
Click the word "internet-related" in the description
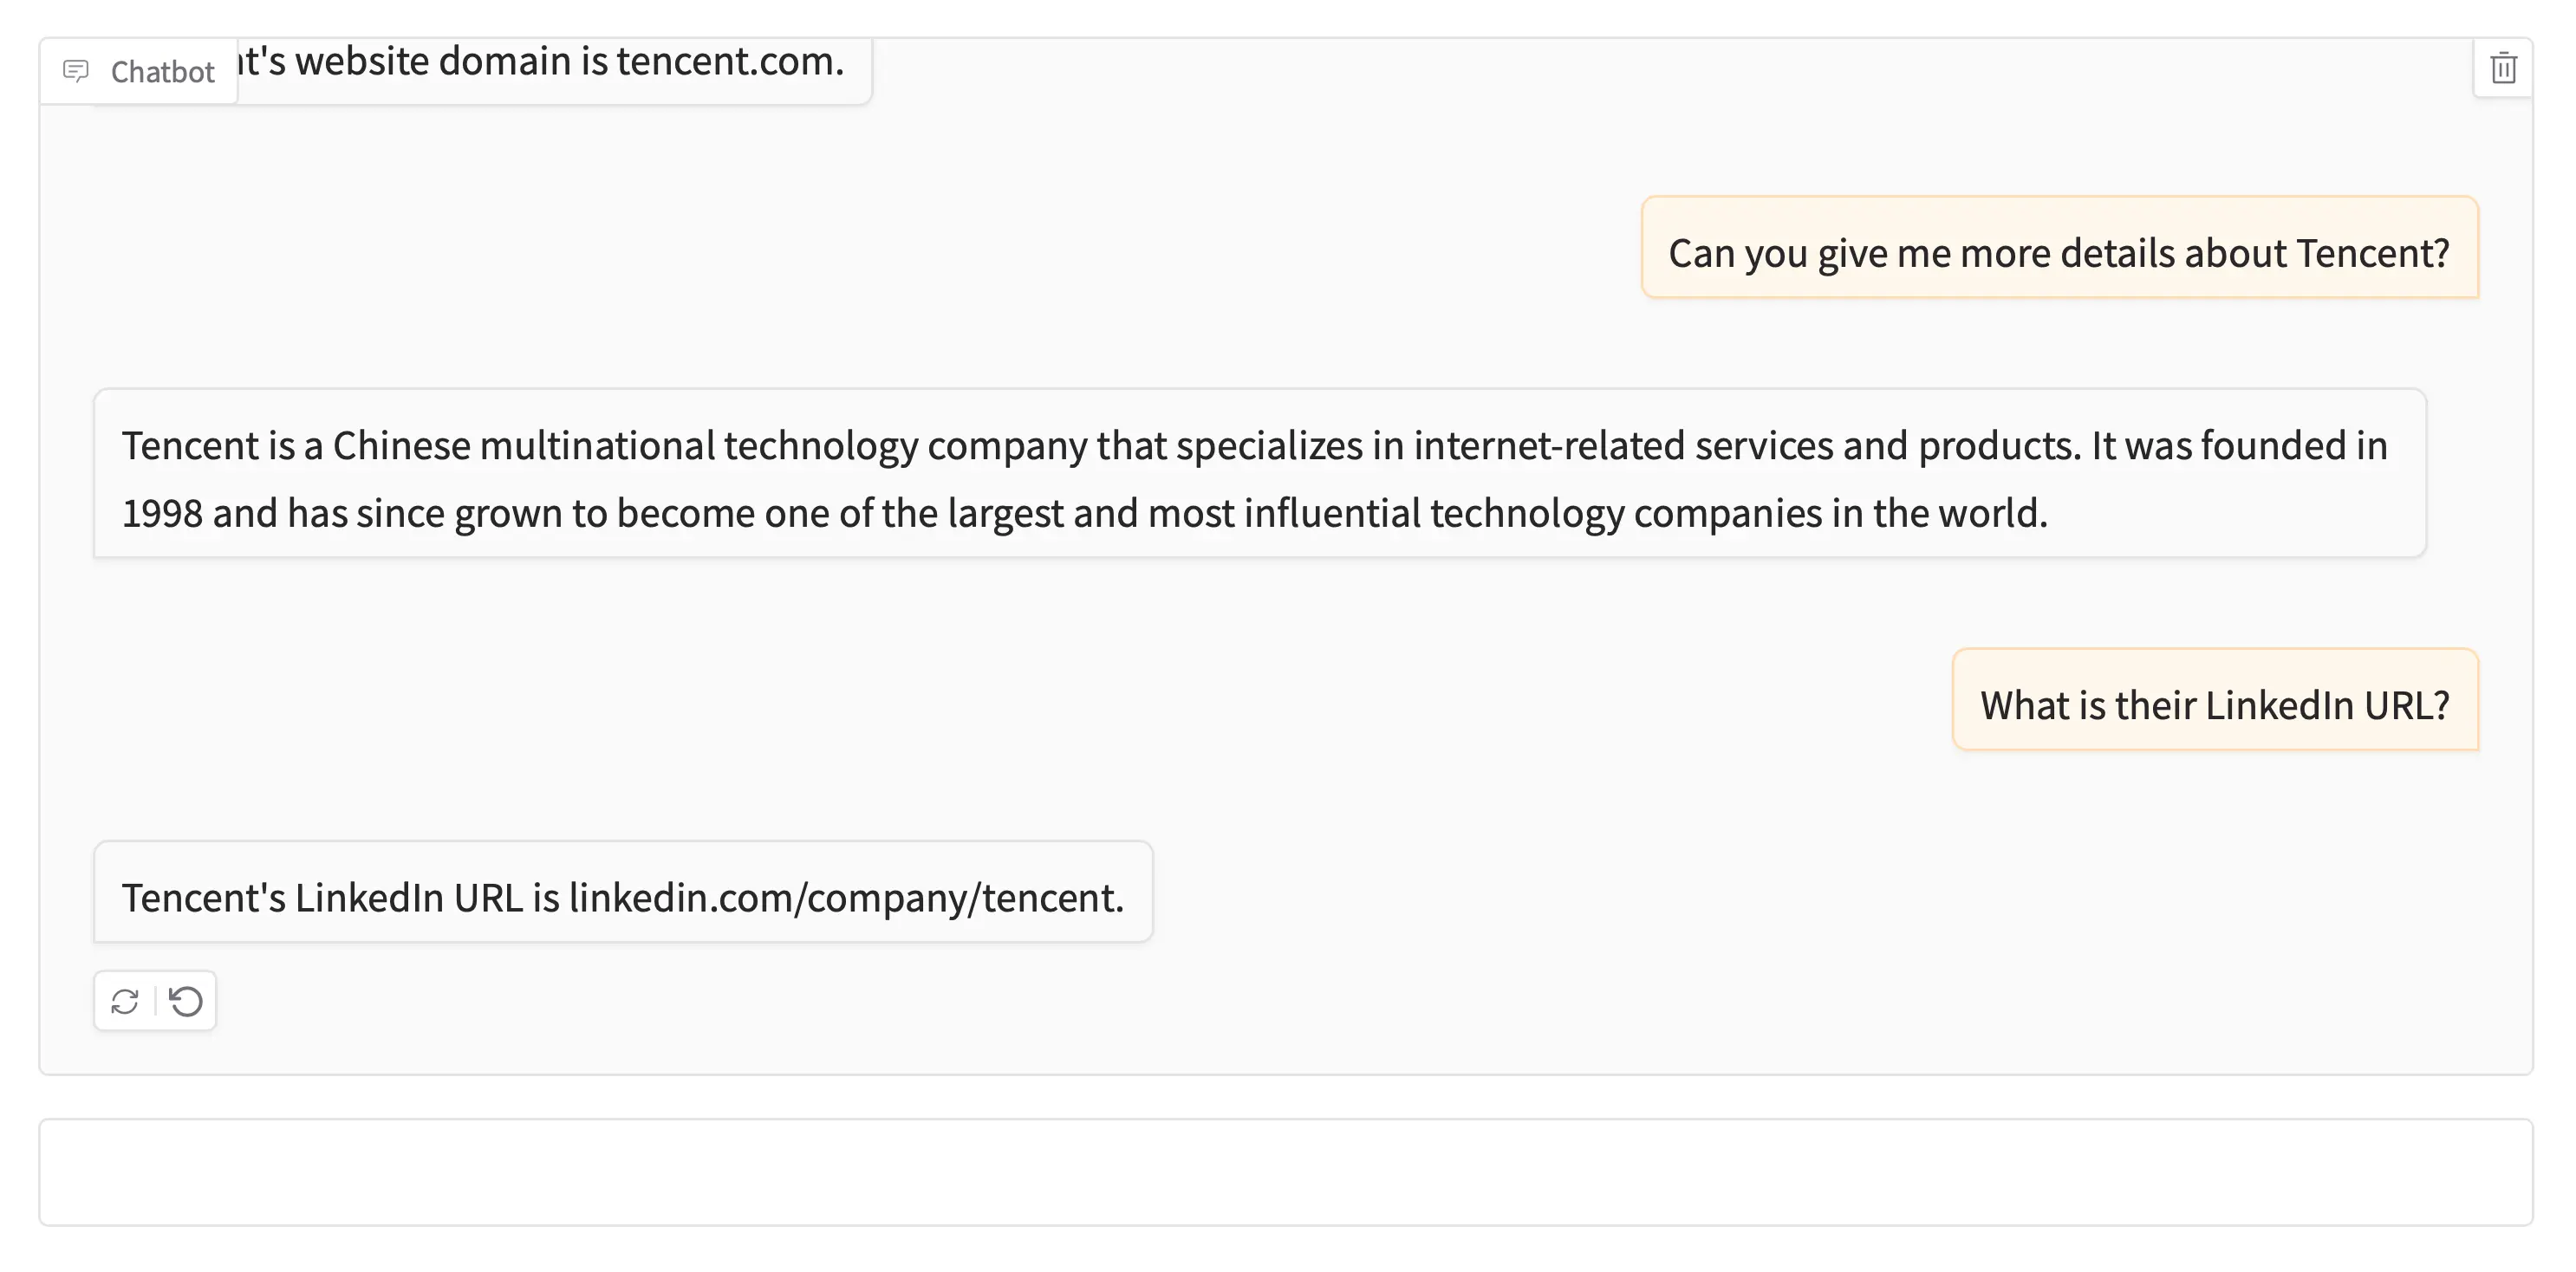click(1549, 446)
